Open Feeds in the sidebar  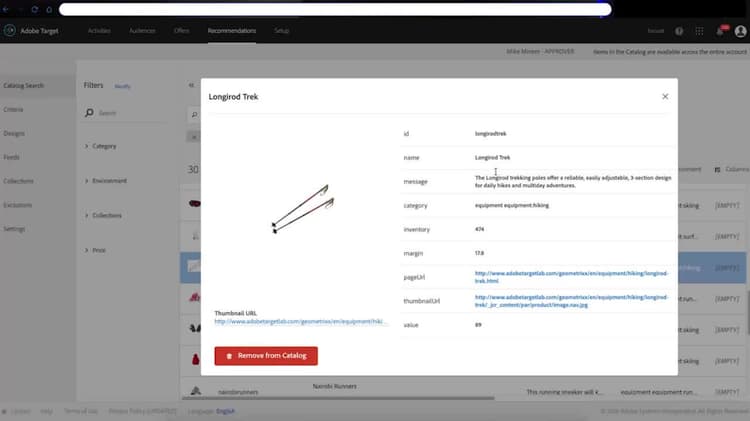pyautogui.click(x=11, y=157)
